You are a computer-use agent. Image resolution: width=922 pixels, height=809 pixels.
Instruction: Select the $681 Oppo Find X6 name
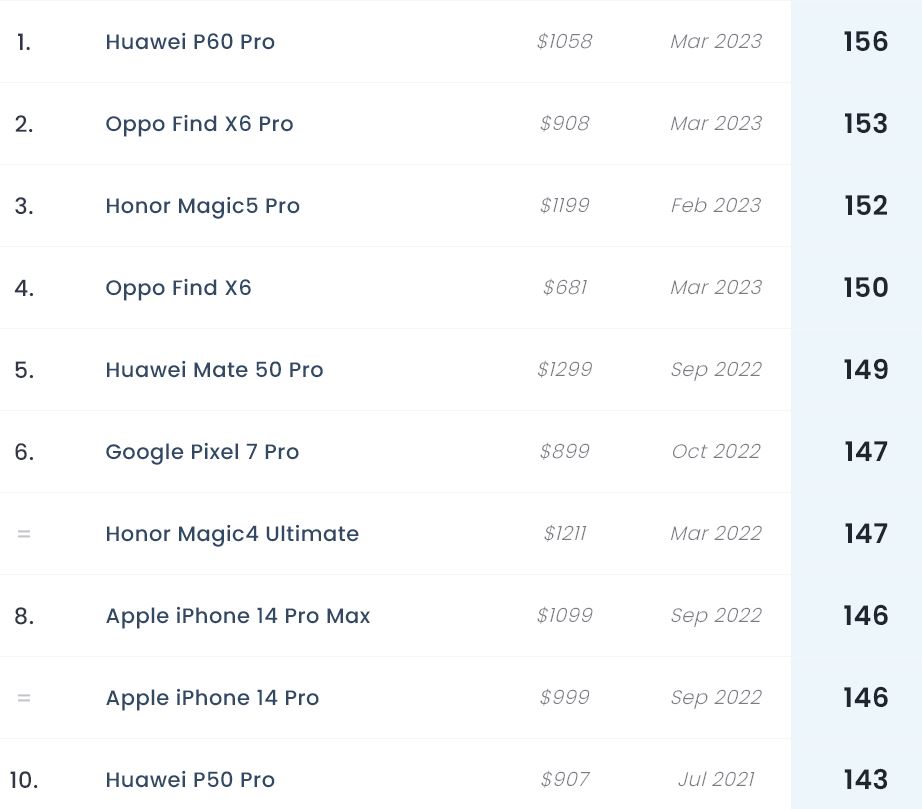178,288
